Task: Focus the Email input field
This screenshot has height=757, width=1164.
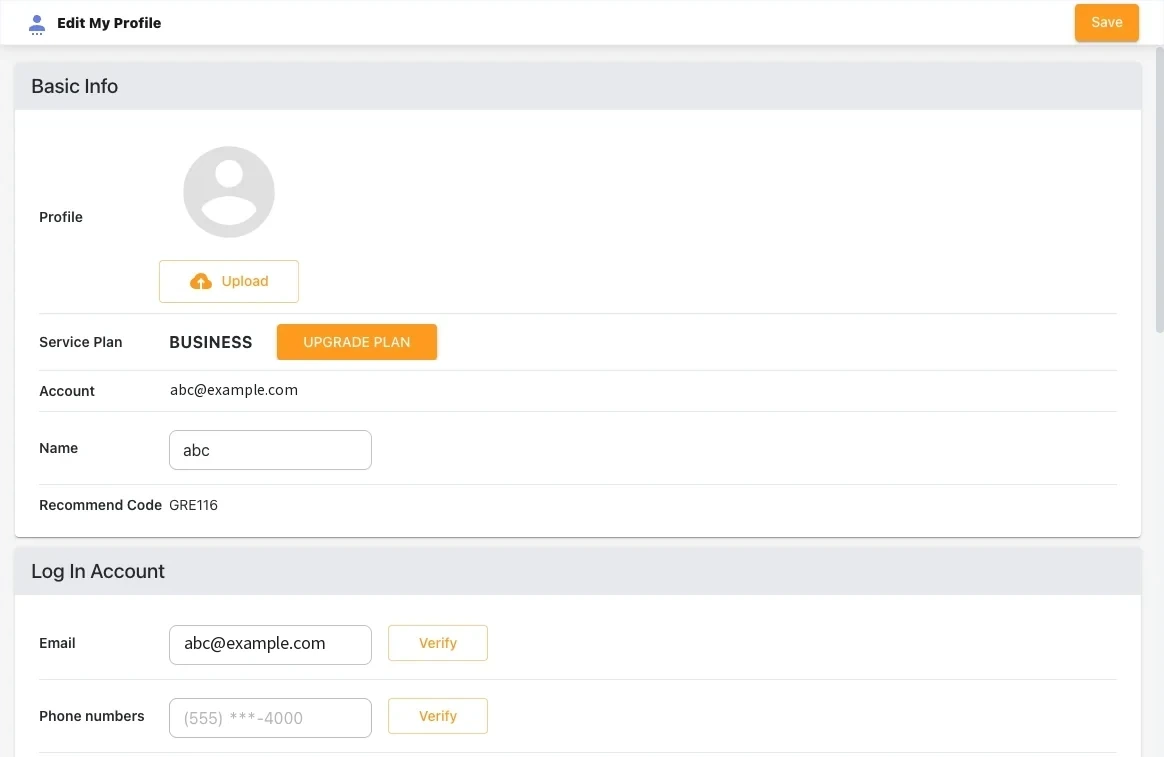Action: tap(270, 644)
